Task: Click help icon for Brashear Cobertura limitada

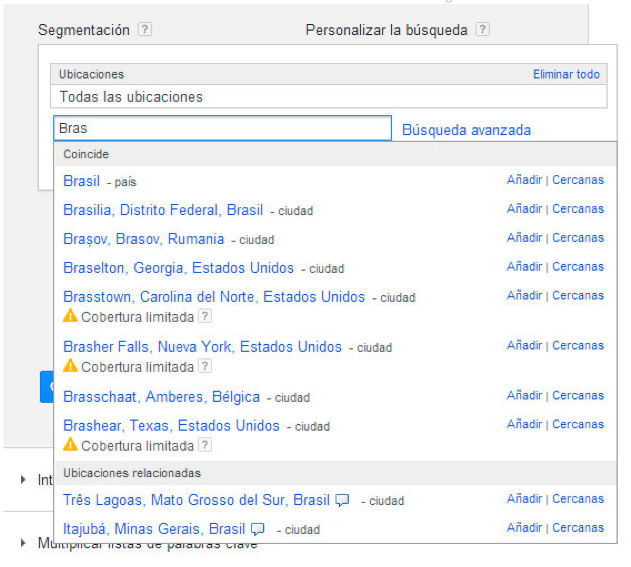Action: coord(204,445)
